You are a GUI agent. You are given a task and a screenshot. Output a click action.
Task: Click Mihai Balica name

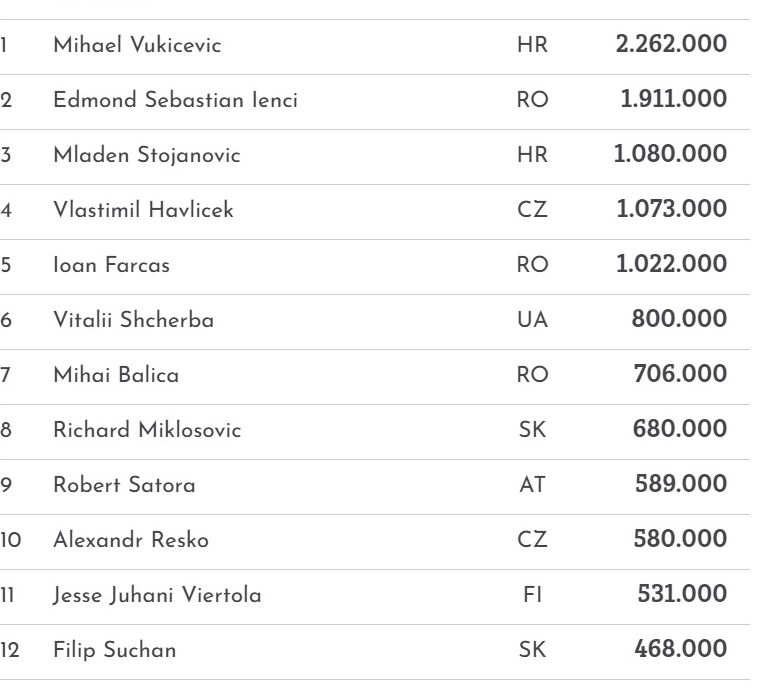tap(116, 375)
